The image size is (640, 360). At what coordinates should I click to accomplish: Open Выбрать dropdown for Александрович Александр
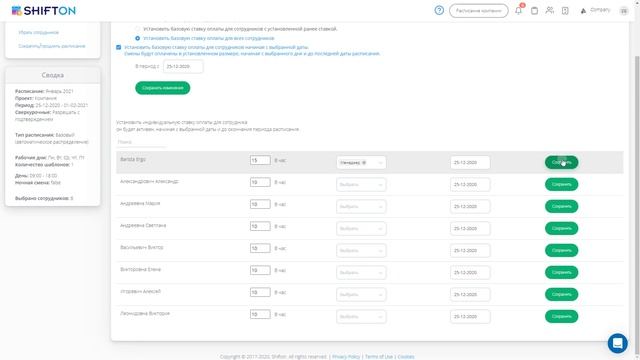[x=361, y=184]
